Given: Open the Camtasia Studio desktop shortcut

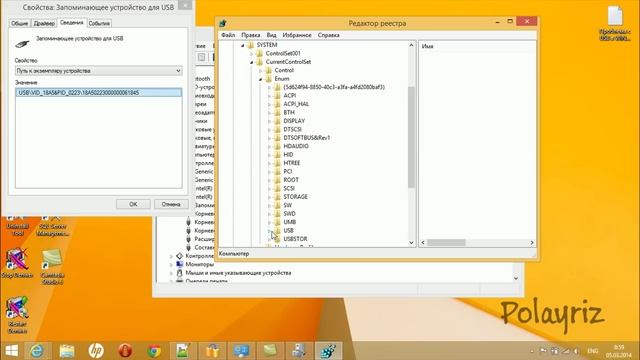Looking at the screenshot, I should pyautogui.click(x=52, y=266).
